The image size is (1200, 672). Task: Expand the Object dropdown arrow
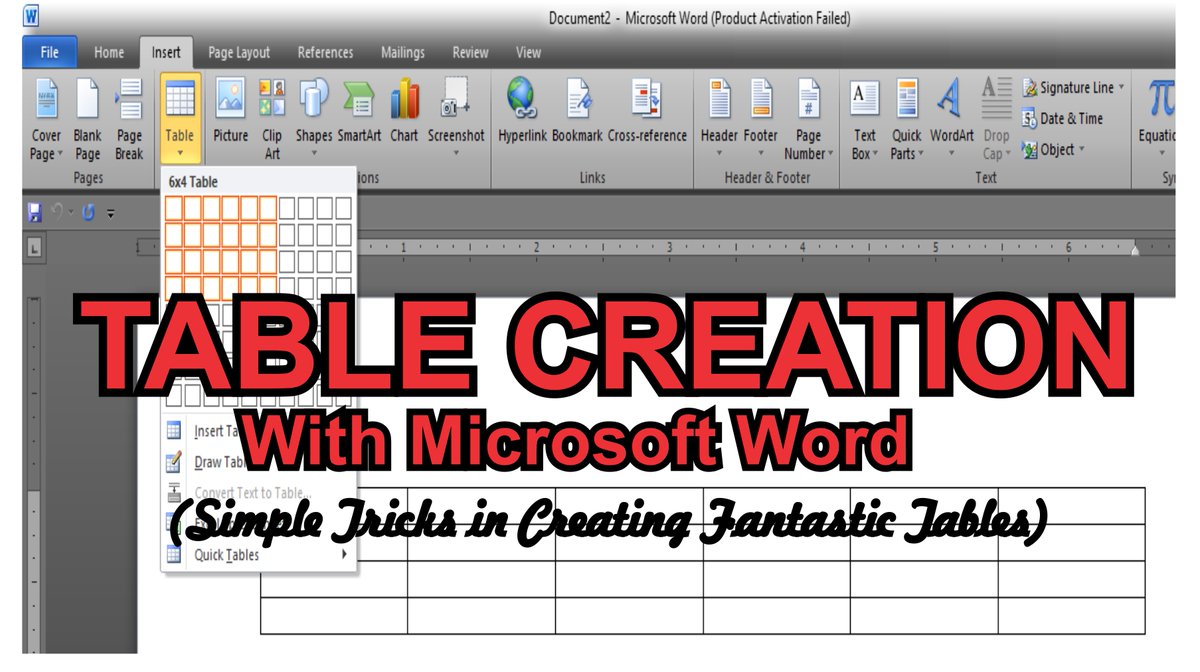pyautogui.click(x=1083, y=150)
